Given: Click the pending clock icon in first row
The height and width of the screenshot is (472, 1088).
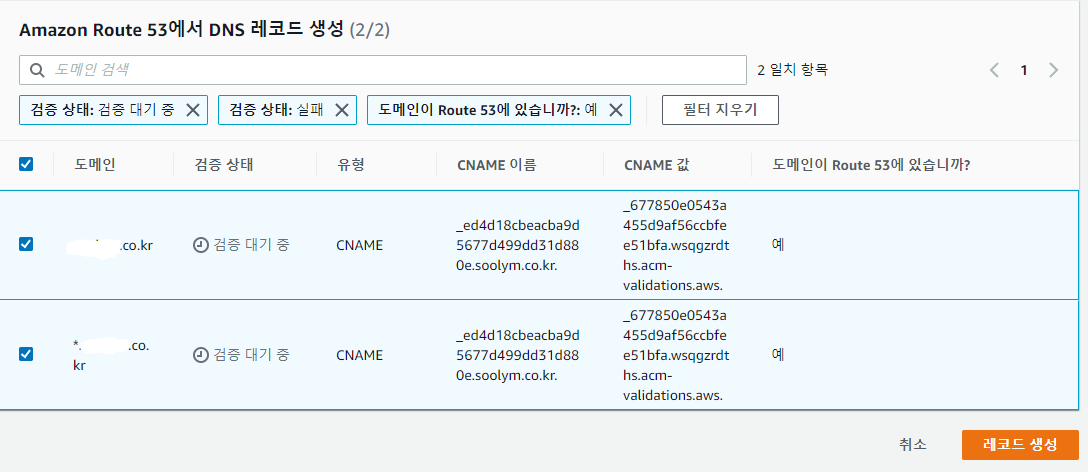Looking at the screenshot, I should tap(200, 245).
